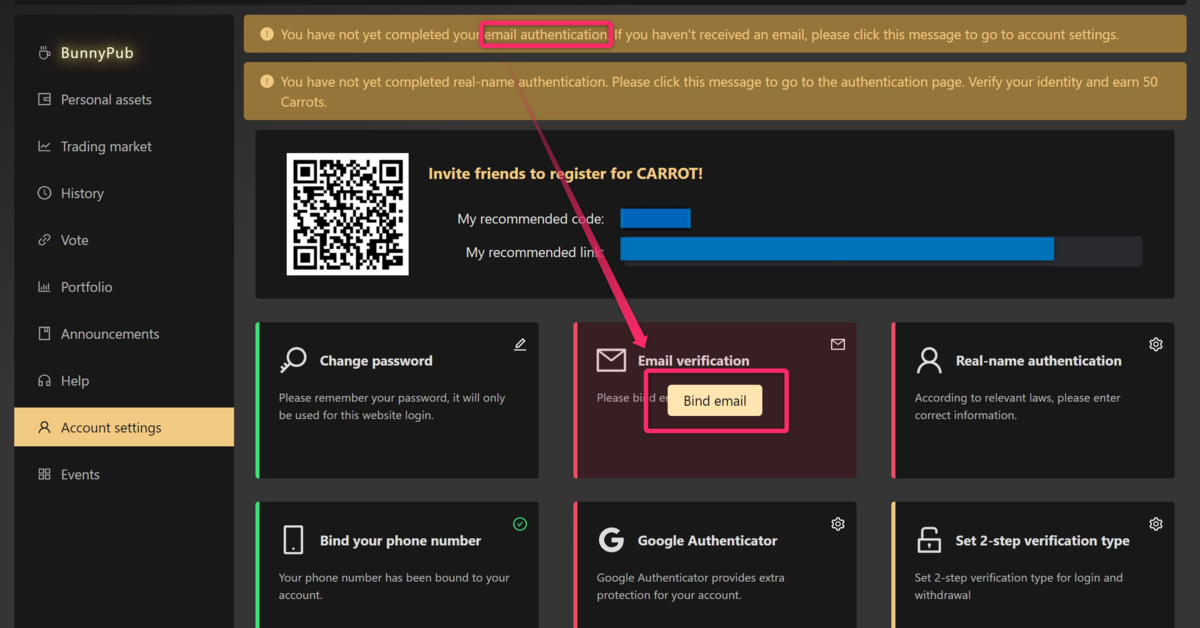Click the Announcements document icon

tap(44, 333)
